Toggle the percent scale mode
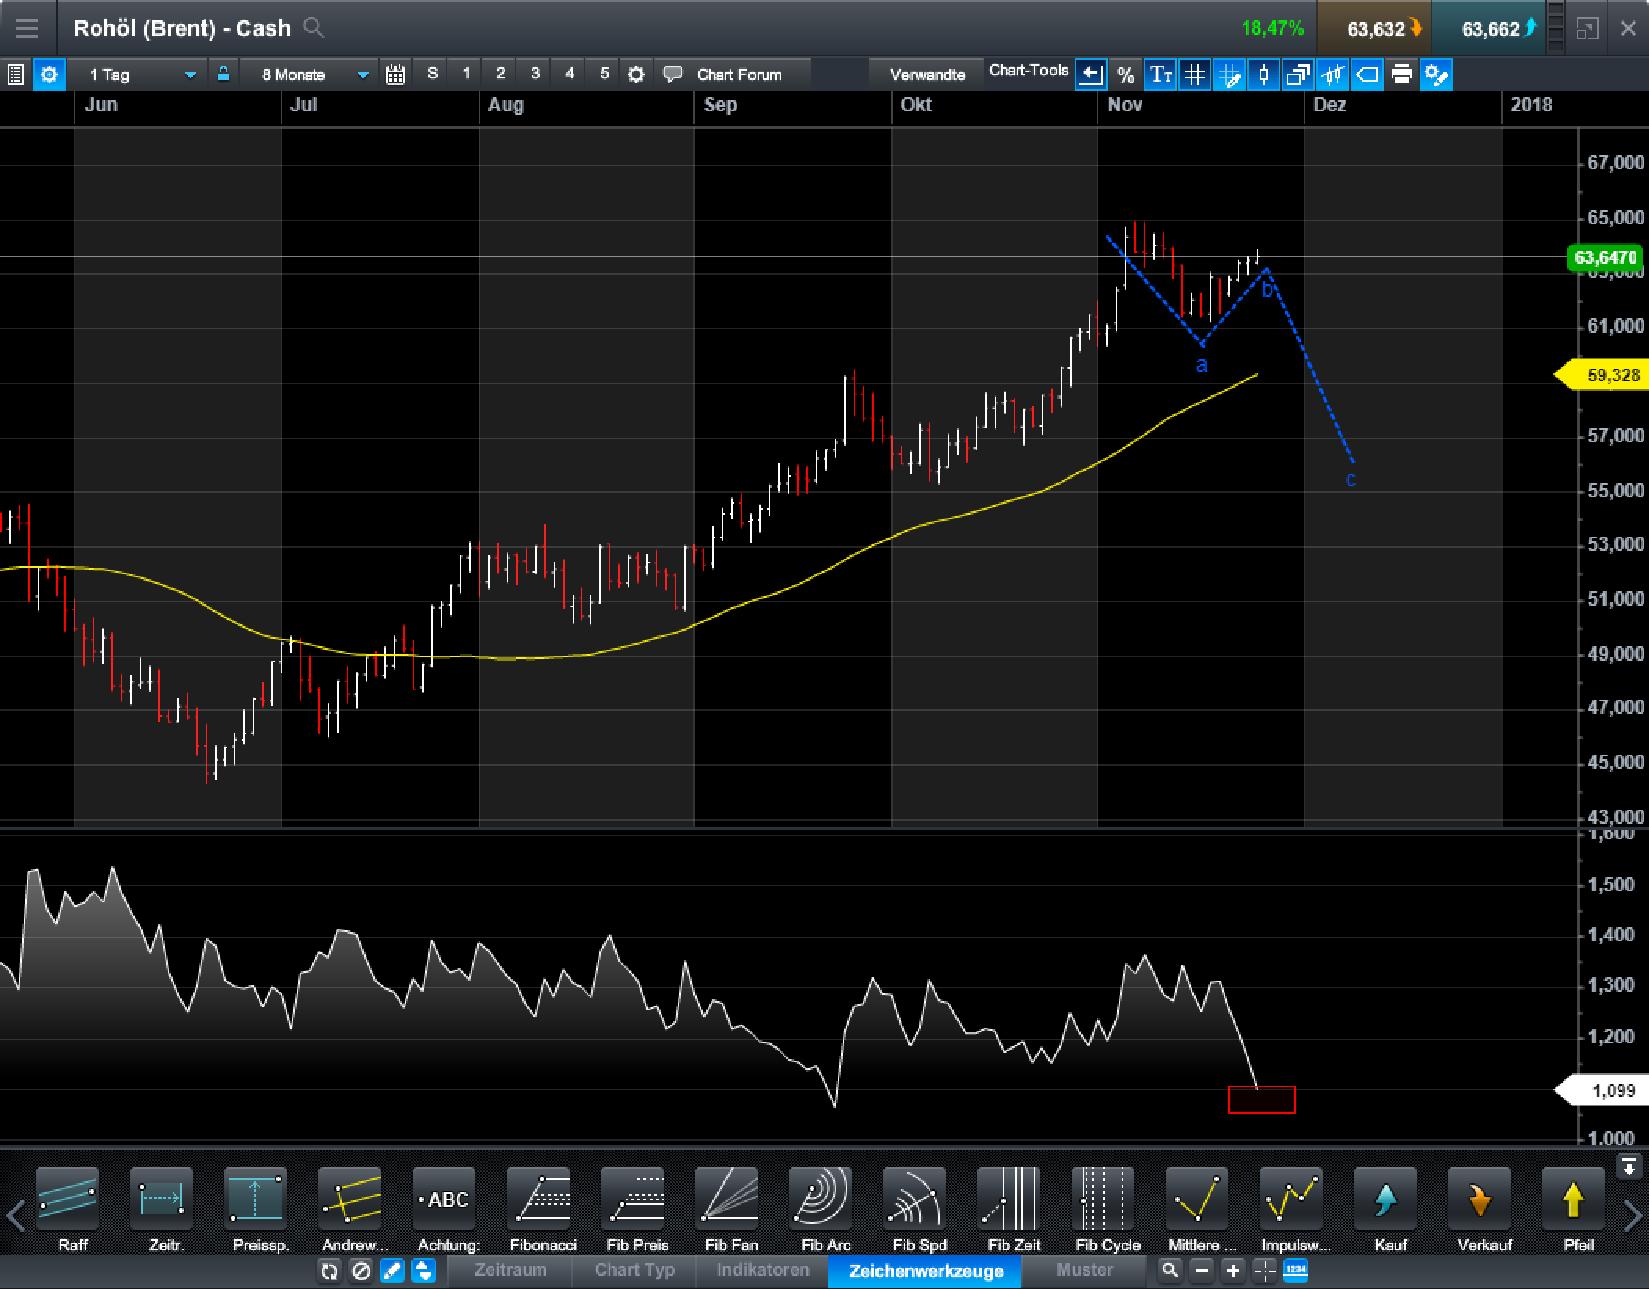The height and width of the screenshot is (1289, 1649). (x=1126, y=73)
